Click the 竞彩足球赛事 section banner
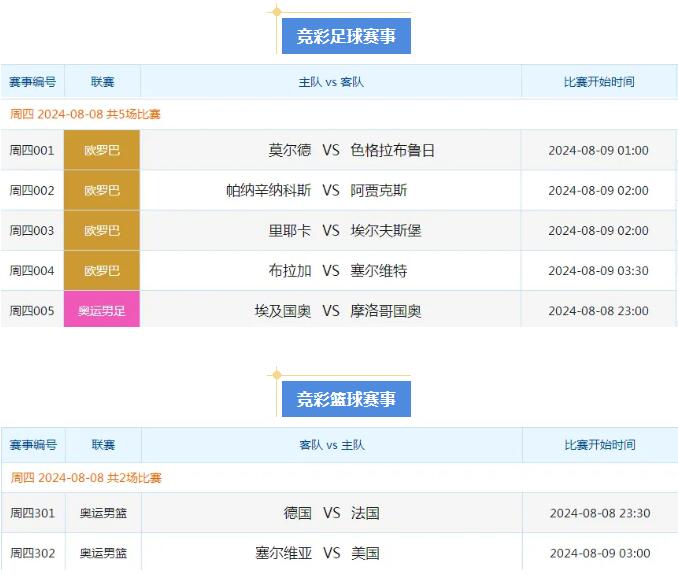Image resolution: width=678 pixels, height=576 pixels. coord(346,37)
